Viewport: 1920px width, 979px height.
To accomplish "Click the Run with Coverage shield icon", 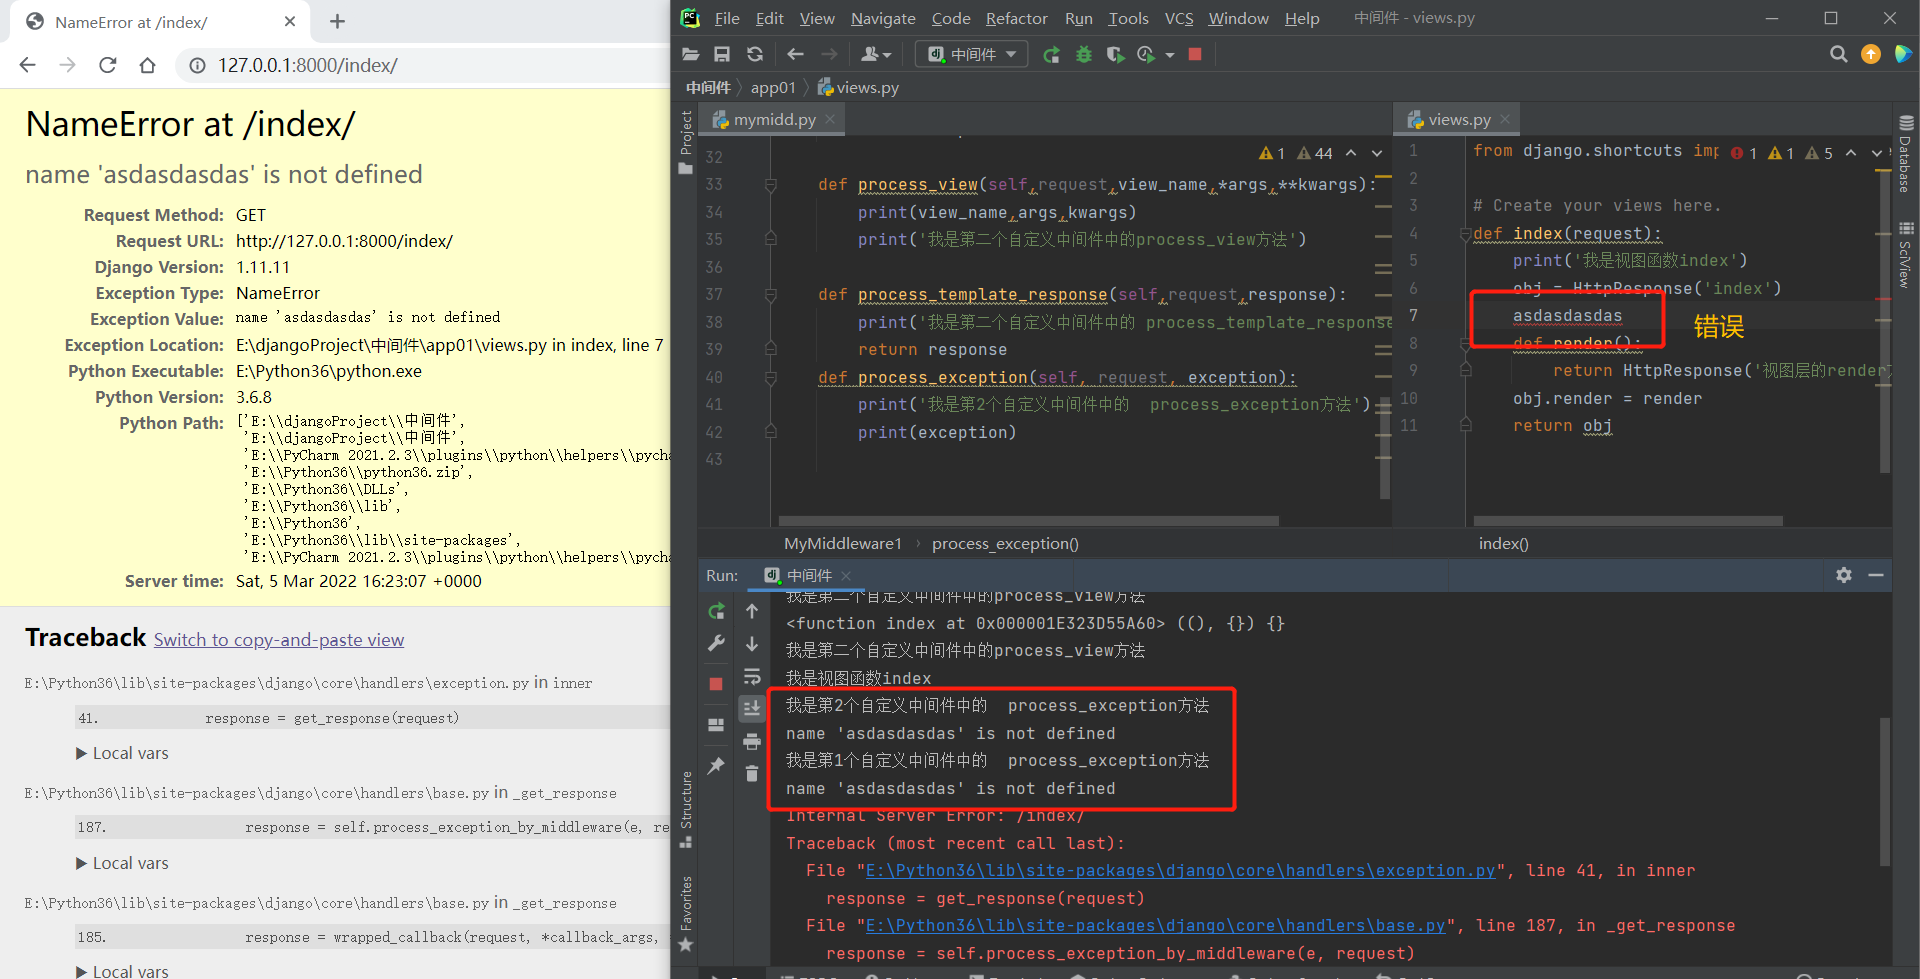I will pos(1115,55).
